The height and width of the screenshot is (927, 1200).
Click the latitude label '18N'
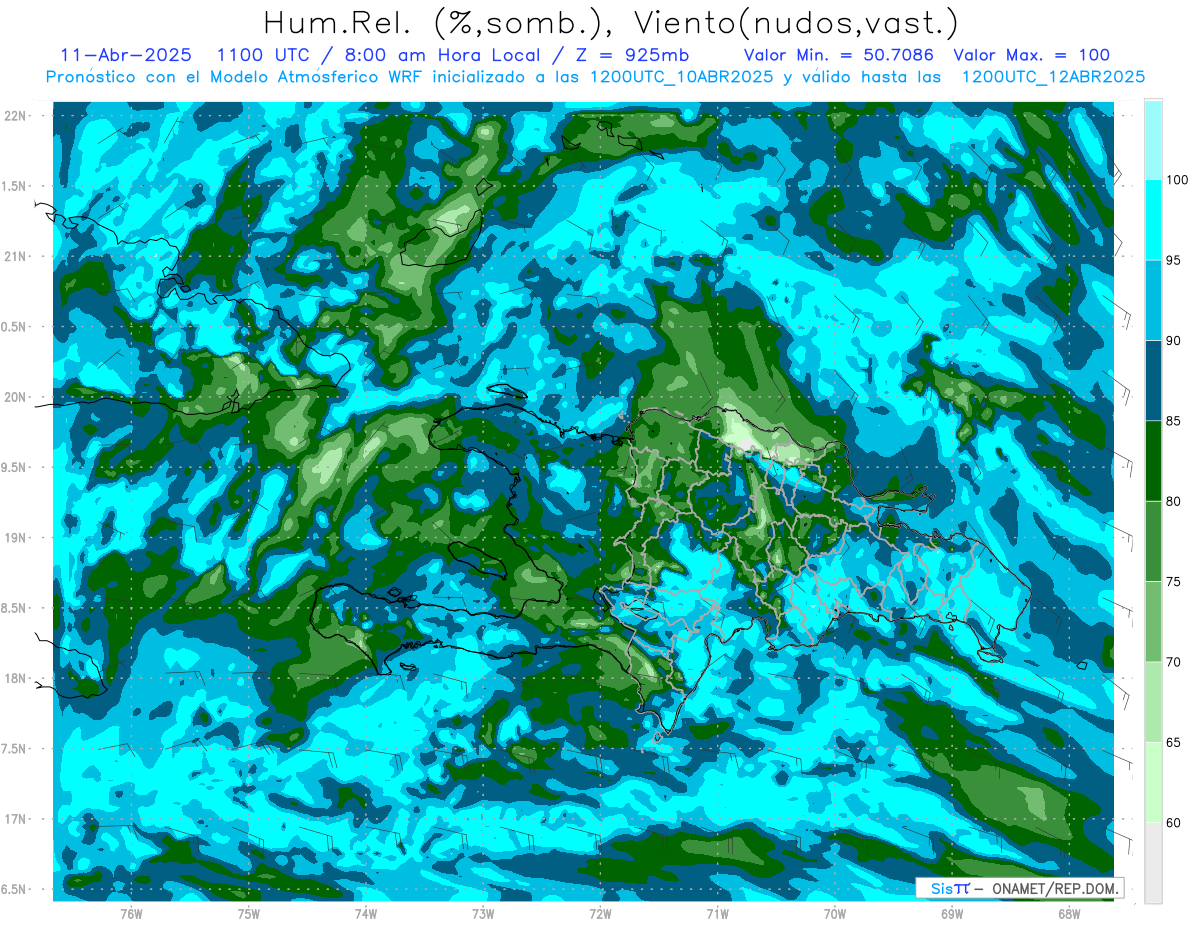[16, 678]
